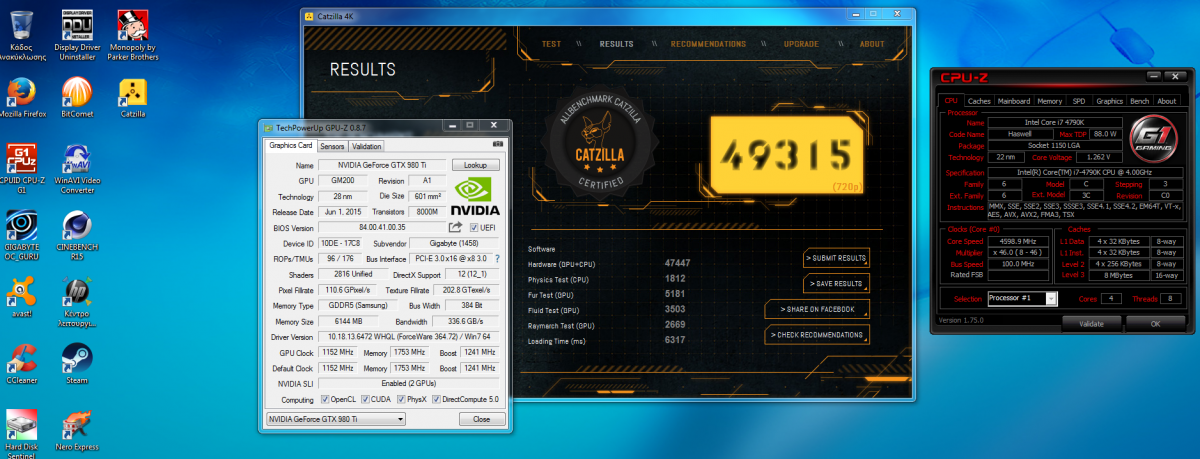Click the OK button in CPU-Z

tap(1155, 323)
